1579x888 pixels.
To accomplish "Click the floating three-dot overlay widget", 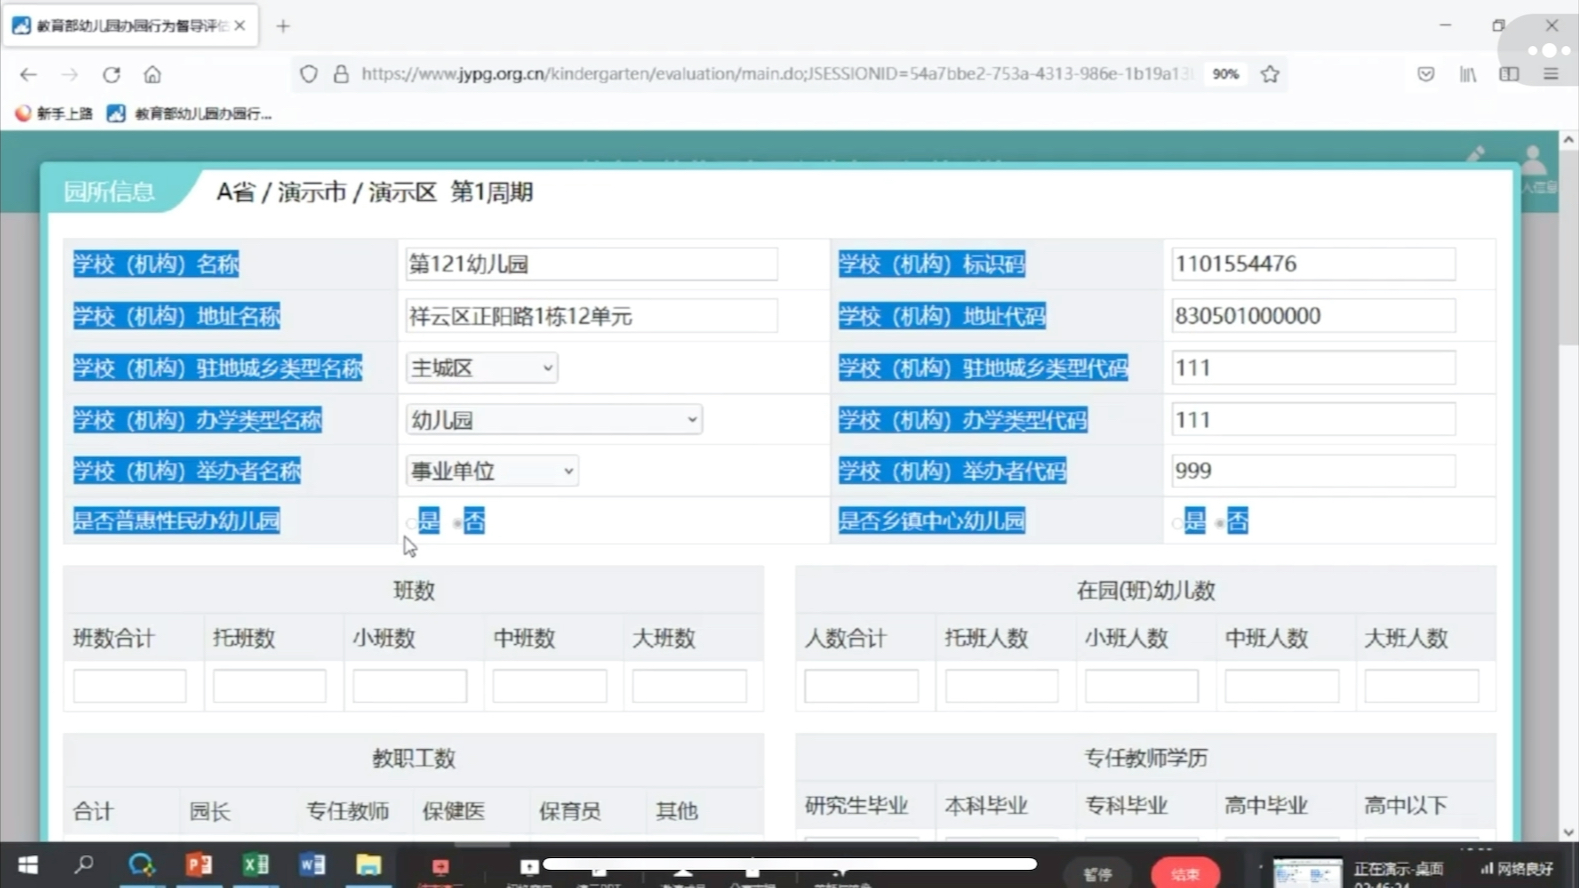I will pyautogui.click(x=1548, y=50).
